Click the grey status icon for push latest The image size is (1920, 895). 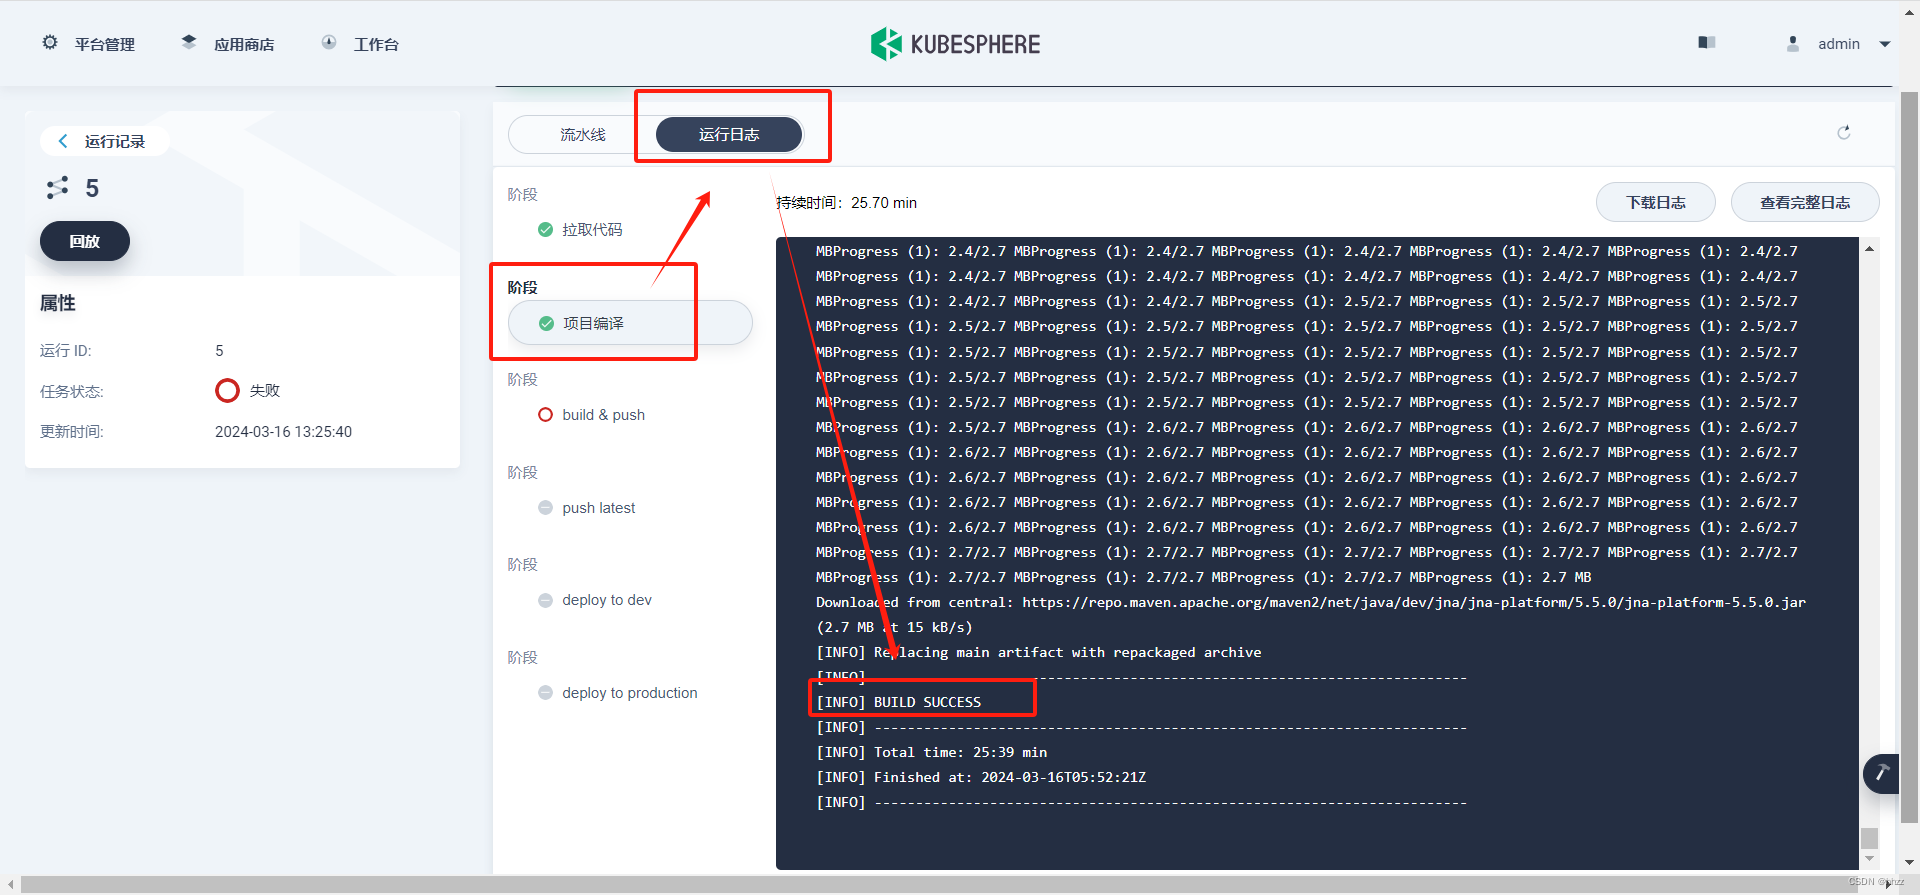(545, 508)
